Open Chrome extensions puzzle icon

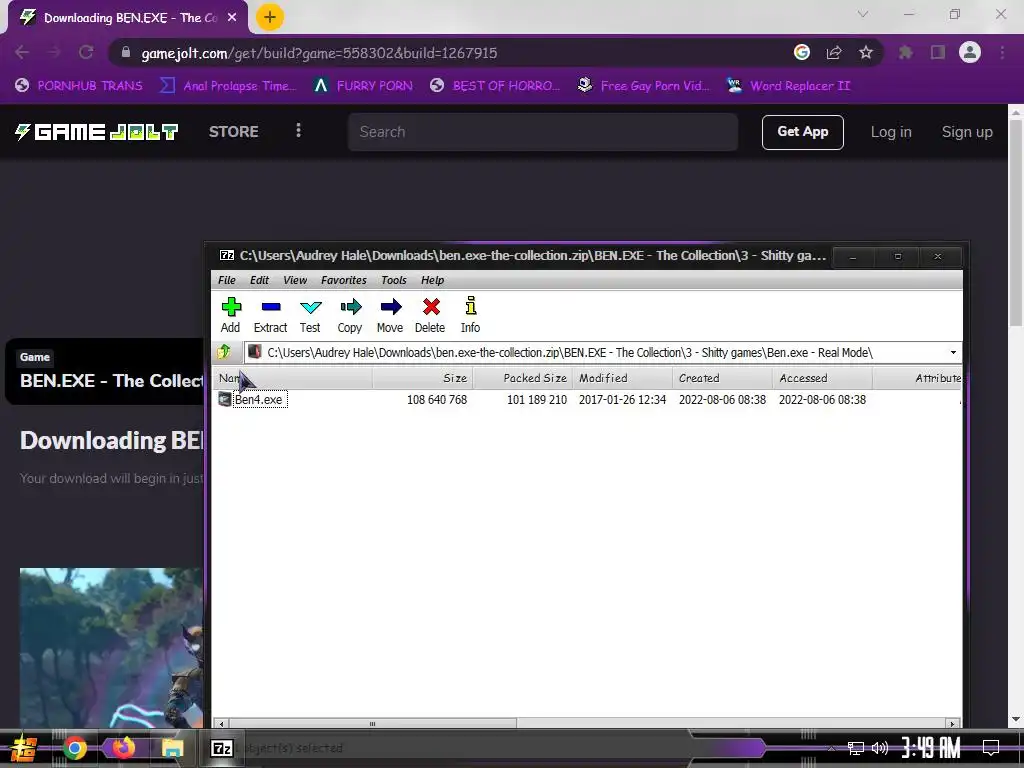tap(906, 52)
